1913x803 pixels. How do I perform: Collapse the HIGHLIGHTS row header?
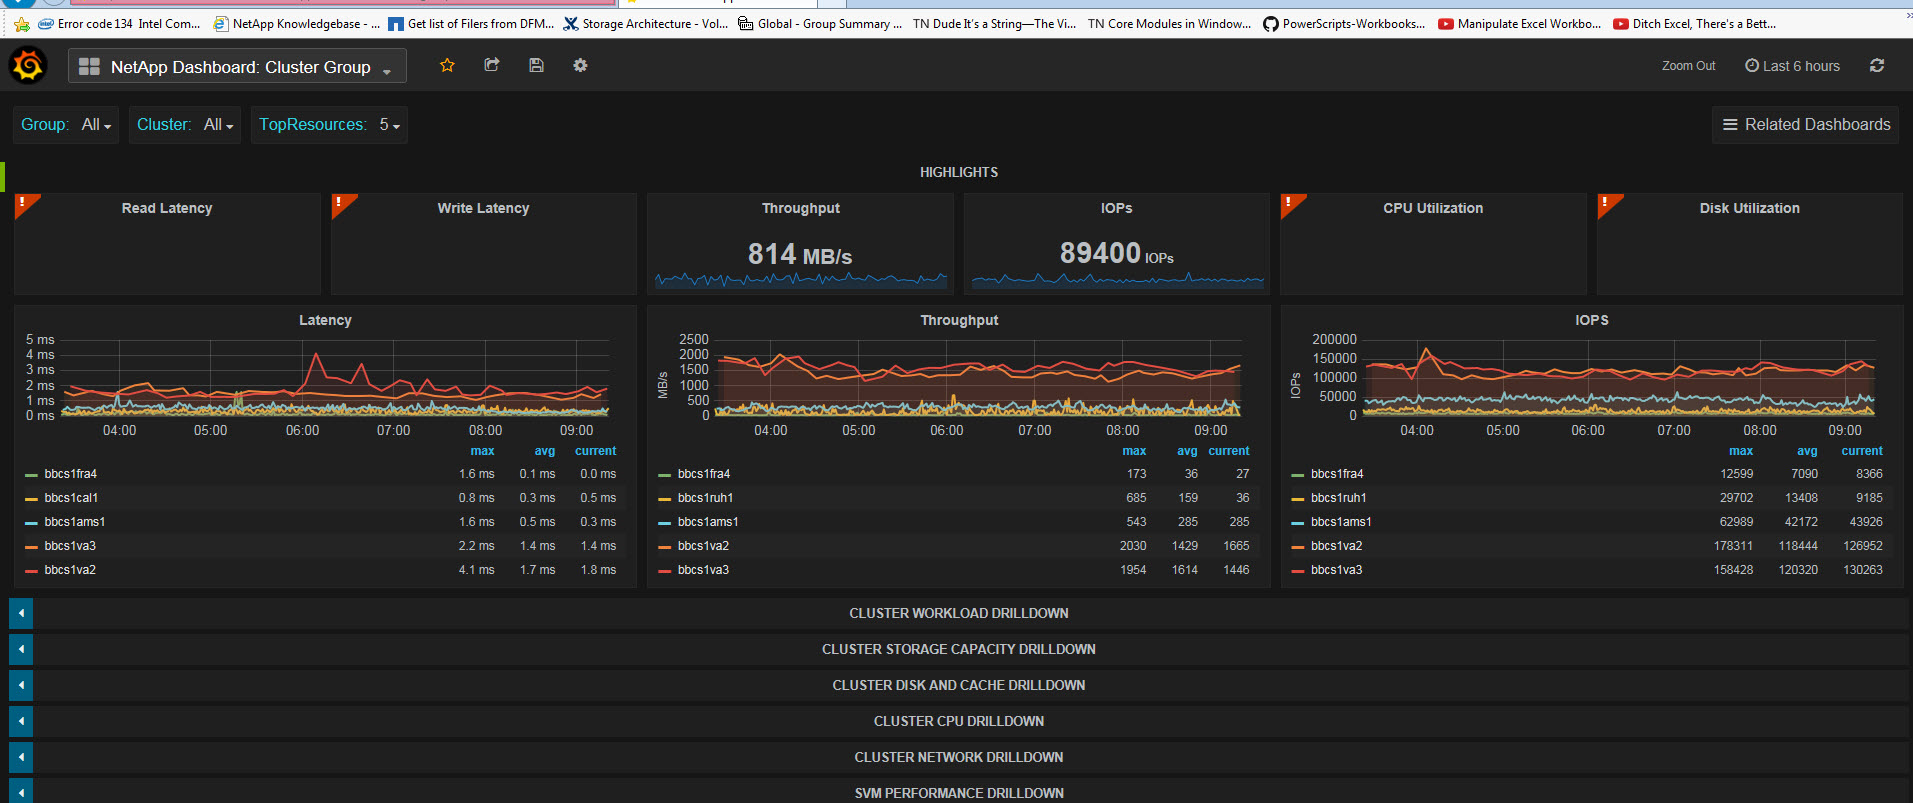[958, 172]
